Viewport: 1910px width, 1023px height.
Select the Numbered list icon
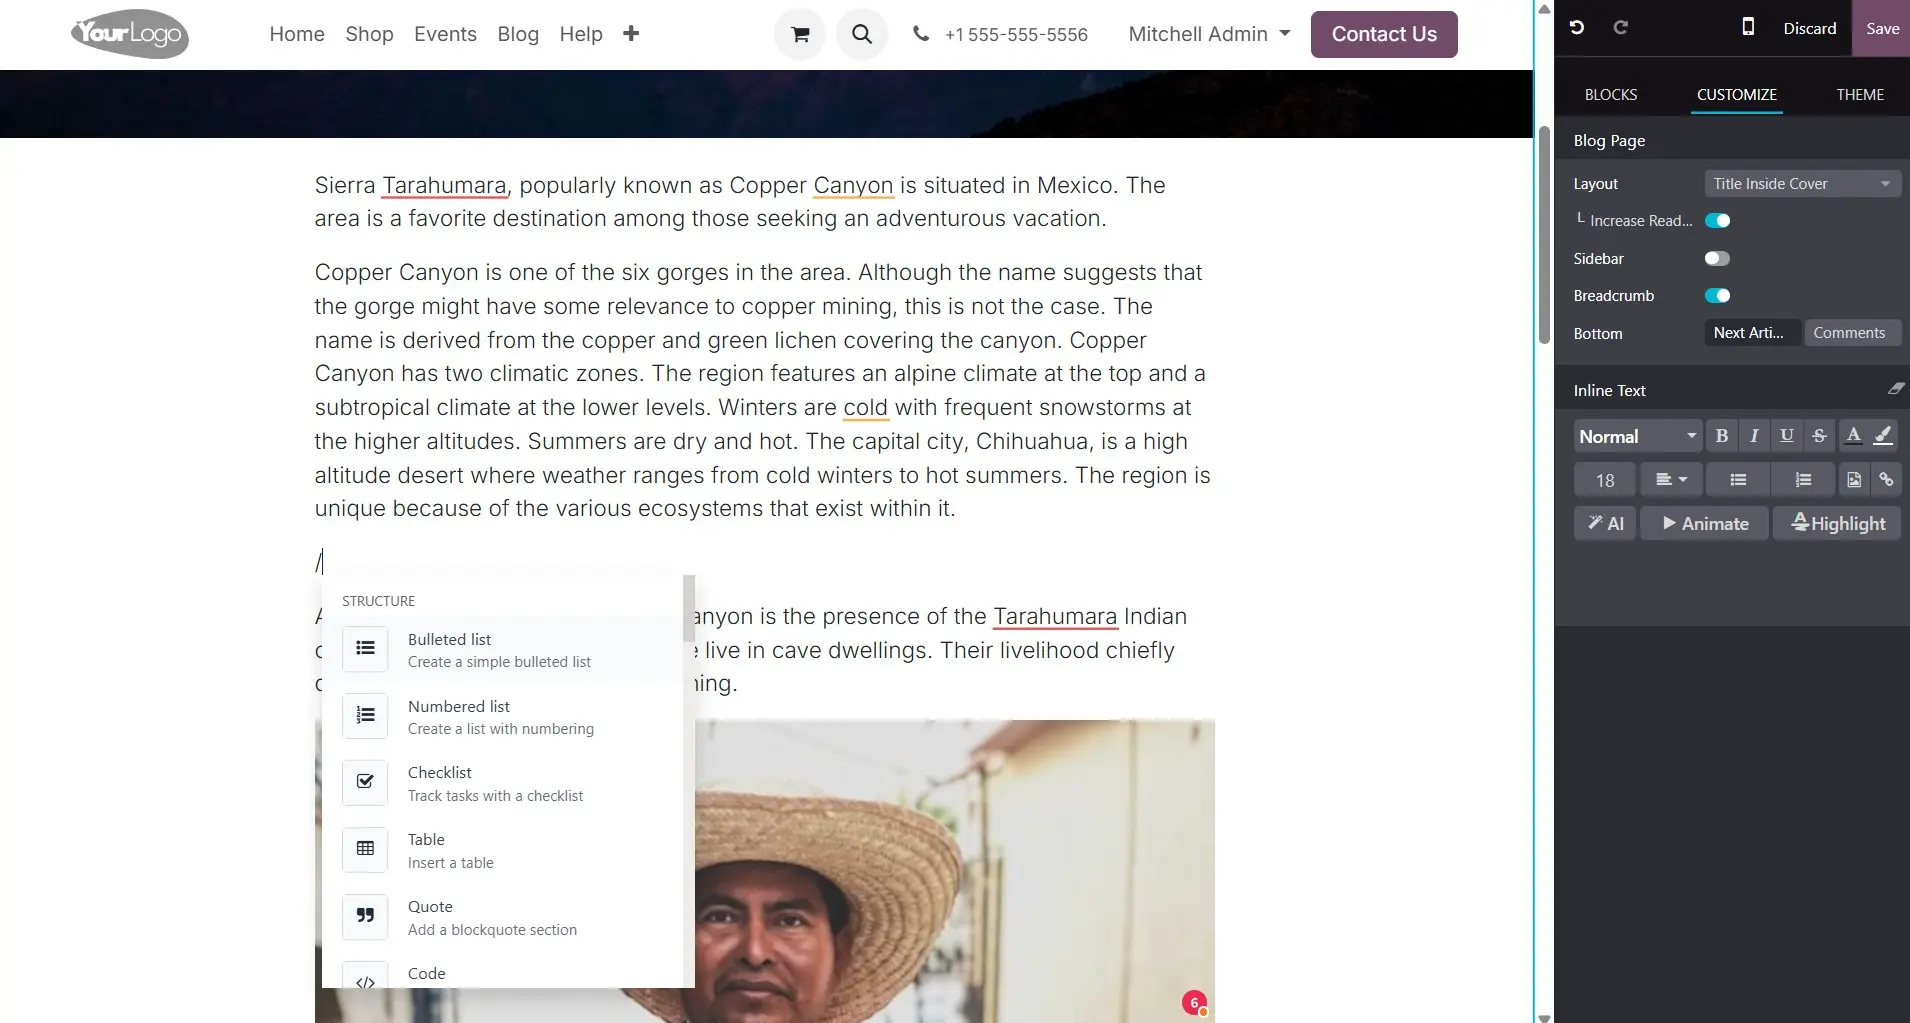tap(365, 716)
